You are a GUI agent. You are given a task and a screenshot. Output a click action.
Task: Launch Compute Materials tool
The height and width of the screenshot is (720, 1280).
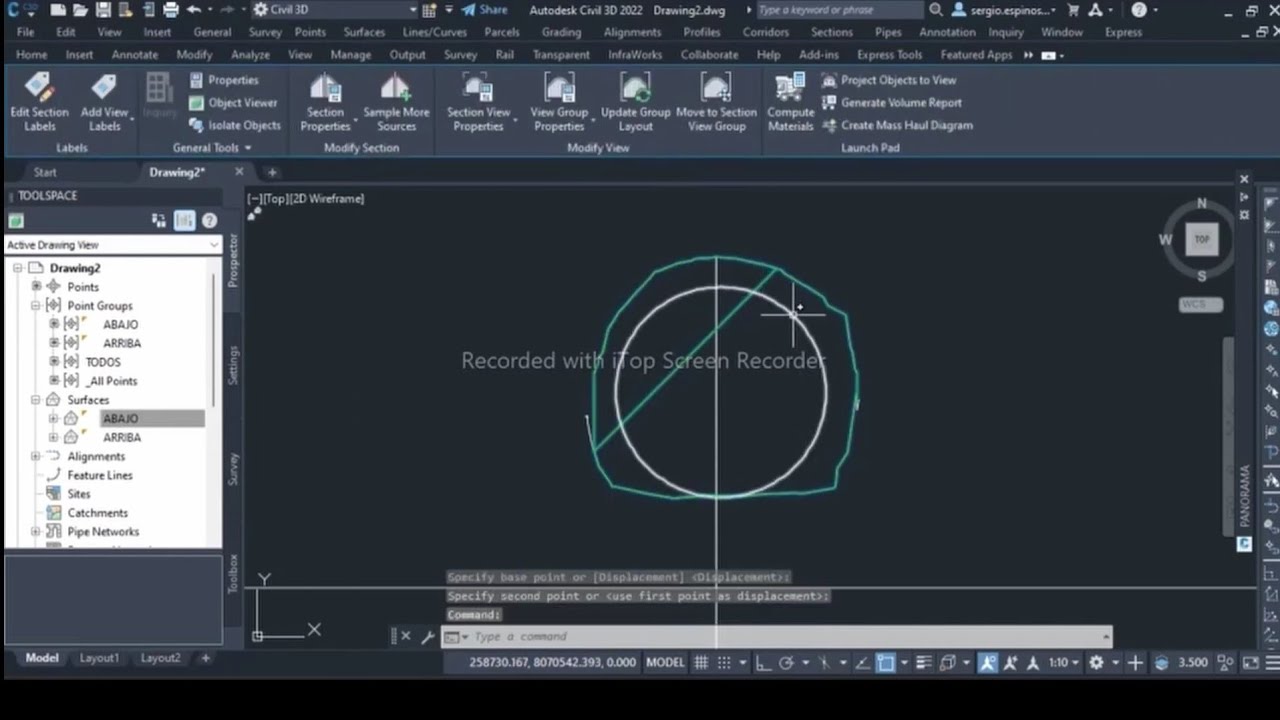pyautogui.click(x=790, y=102)
